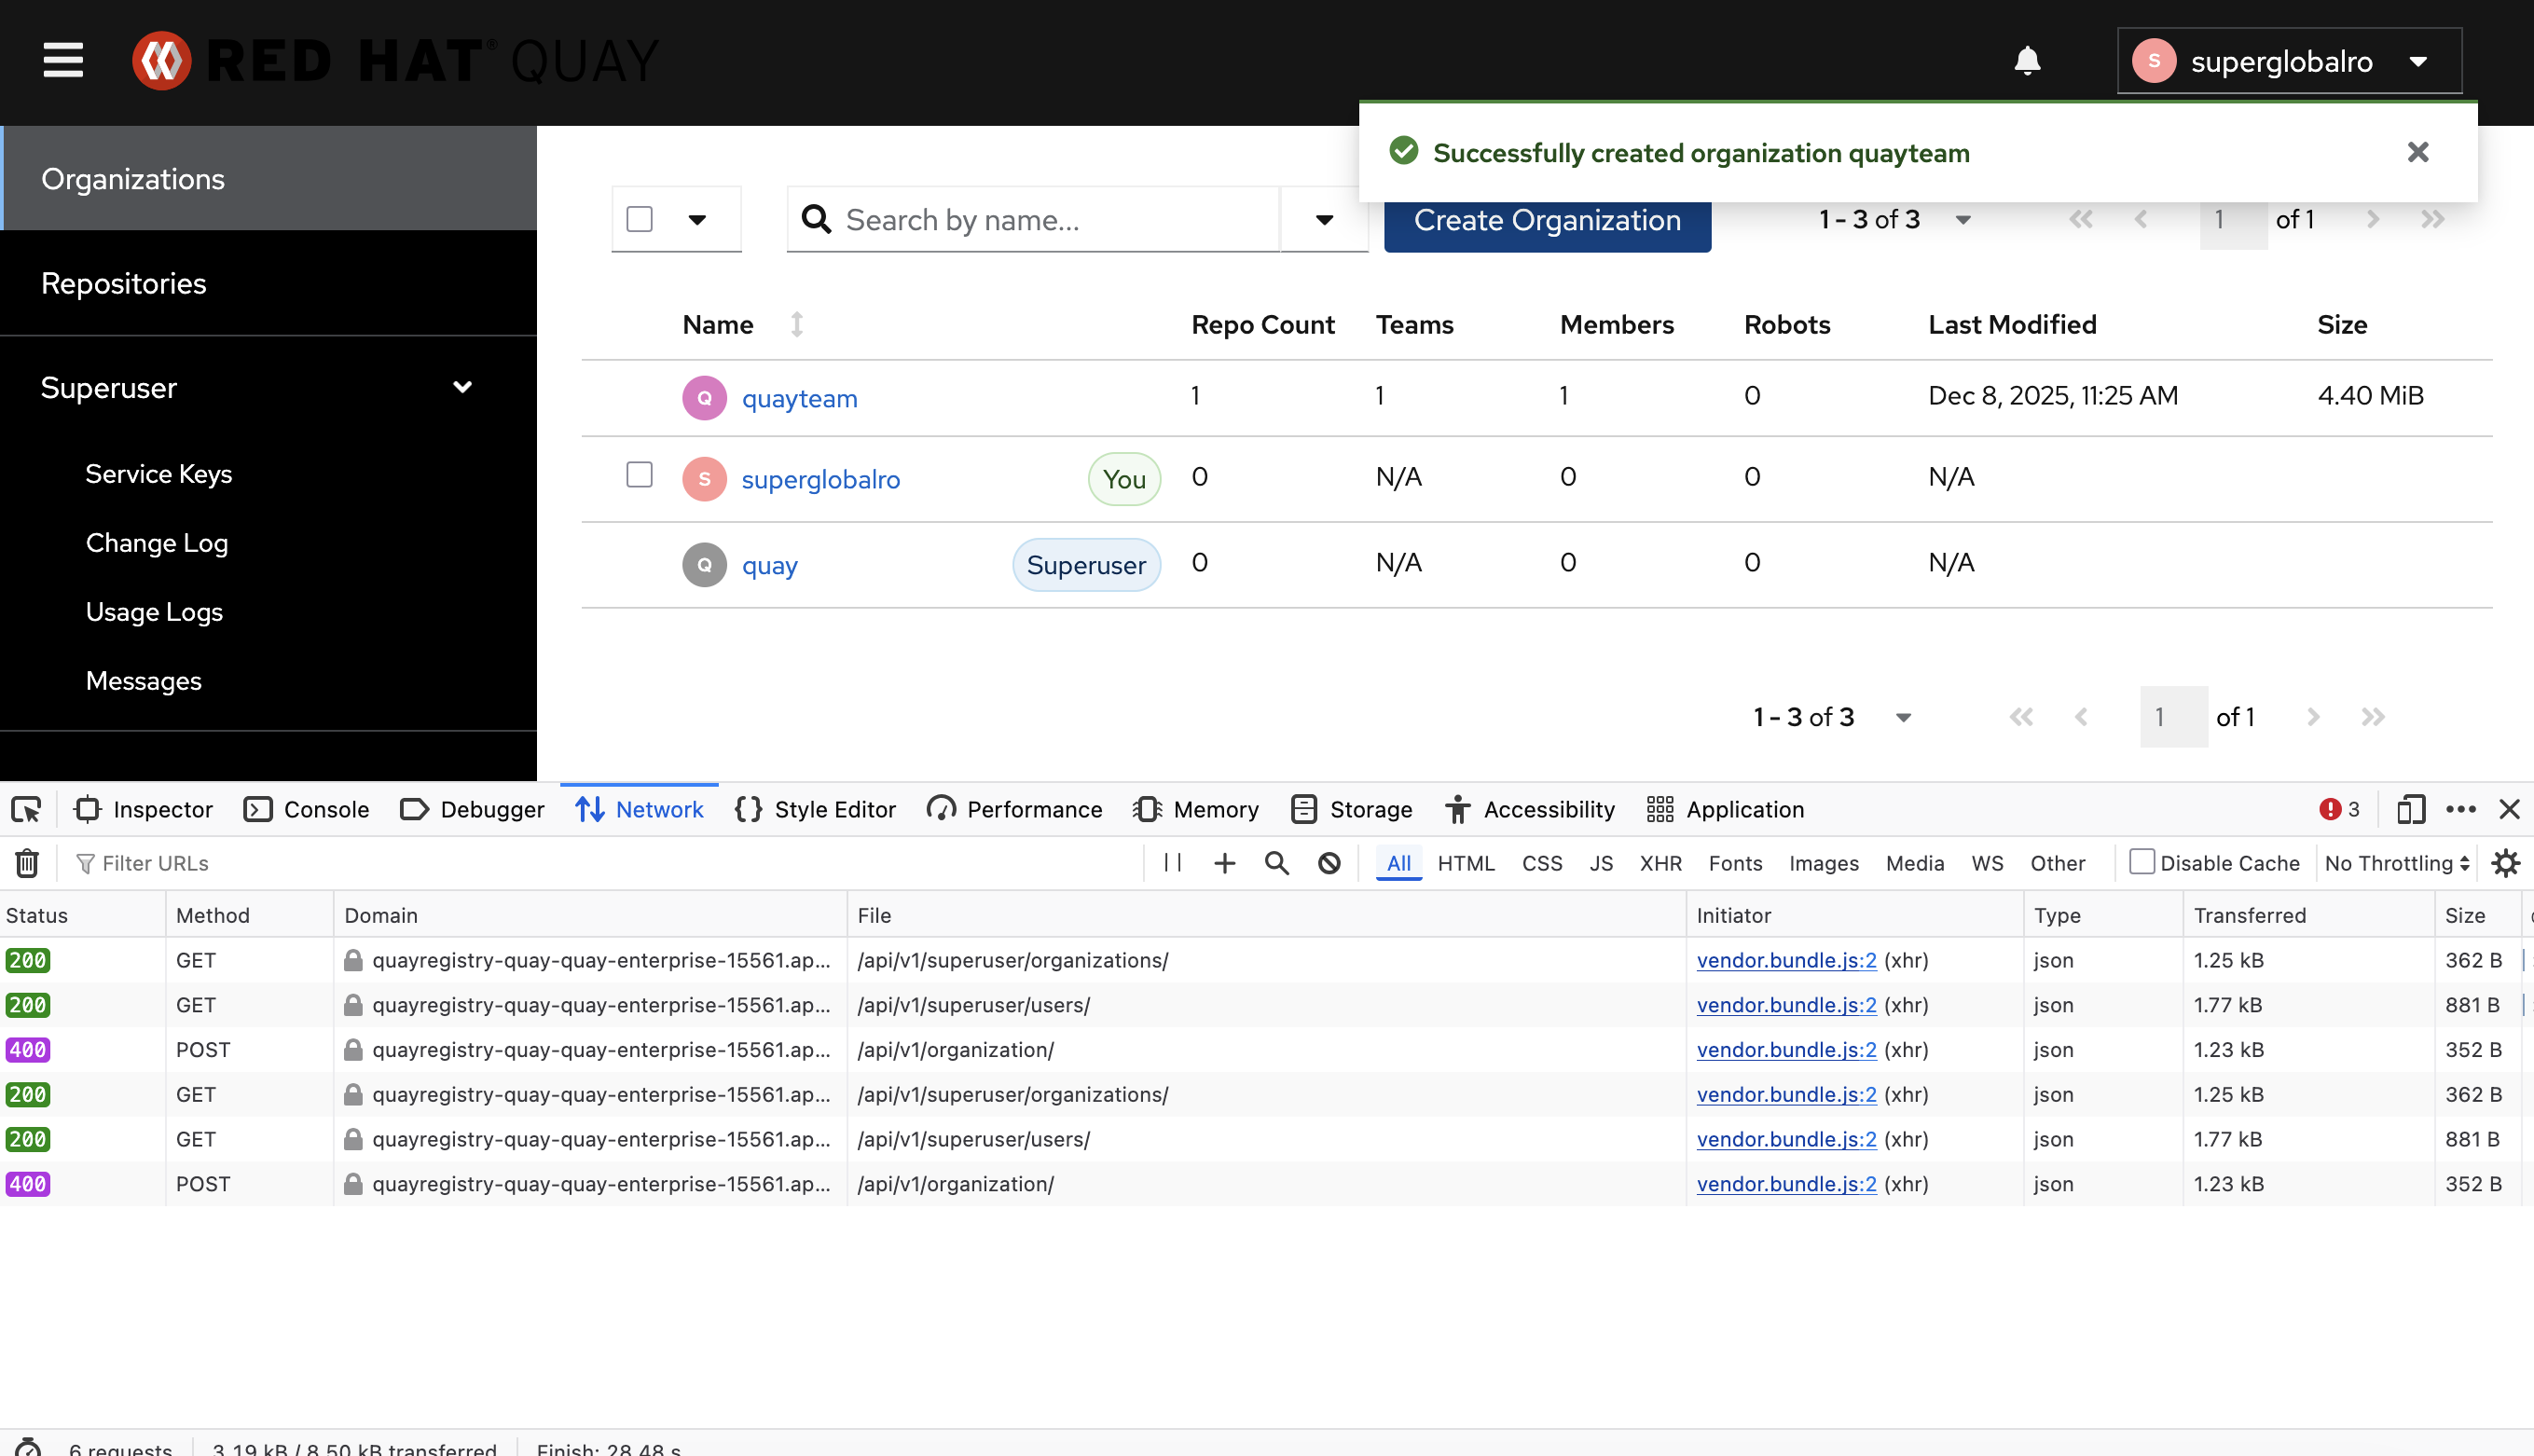Enable the Disable Cache checkbox
This screenshot has width=2534, height=1456.
[x=2141, y=861]
